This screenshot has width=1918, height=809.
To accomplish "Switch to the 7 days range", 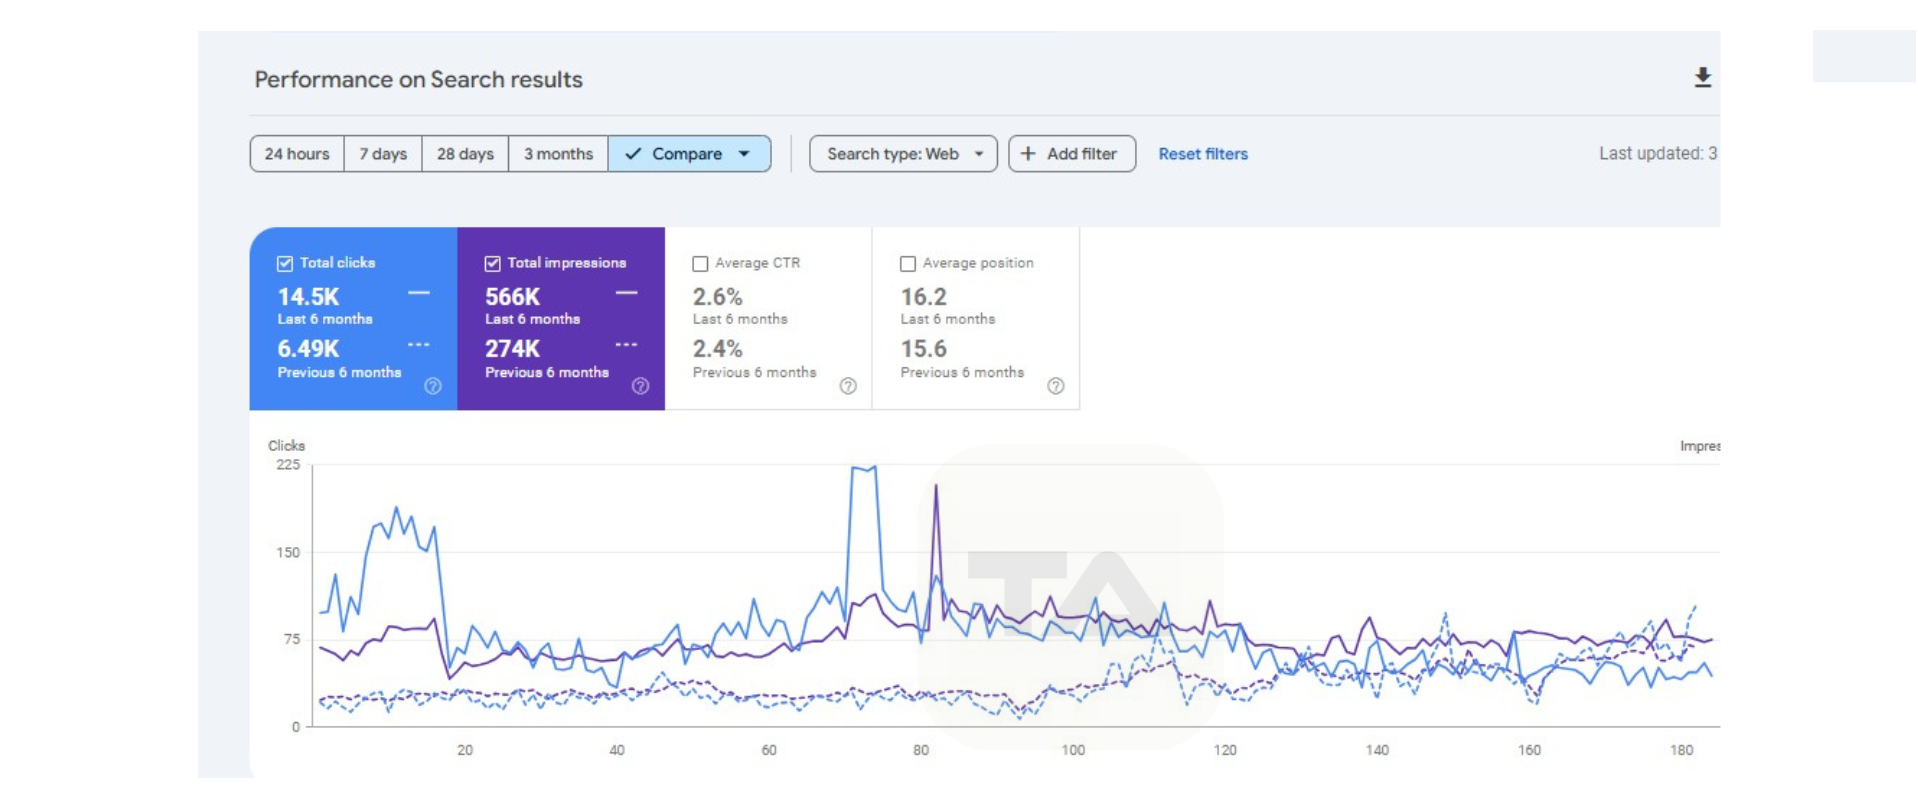I will tap(383, 154).
